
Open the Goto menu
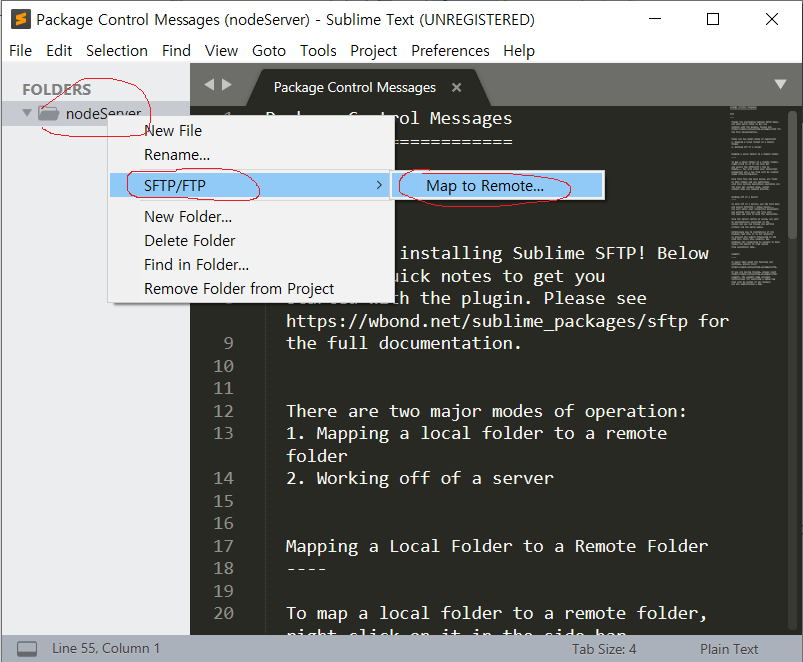[x=269, y=51]
